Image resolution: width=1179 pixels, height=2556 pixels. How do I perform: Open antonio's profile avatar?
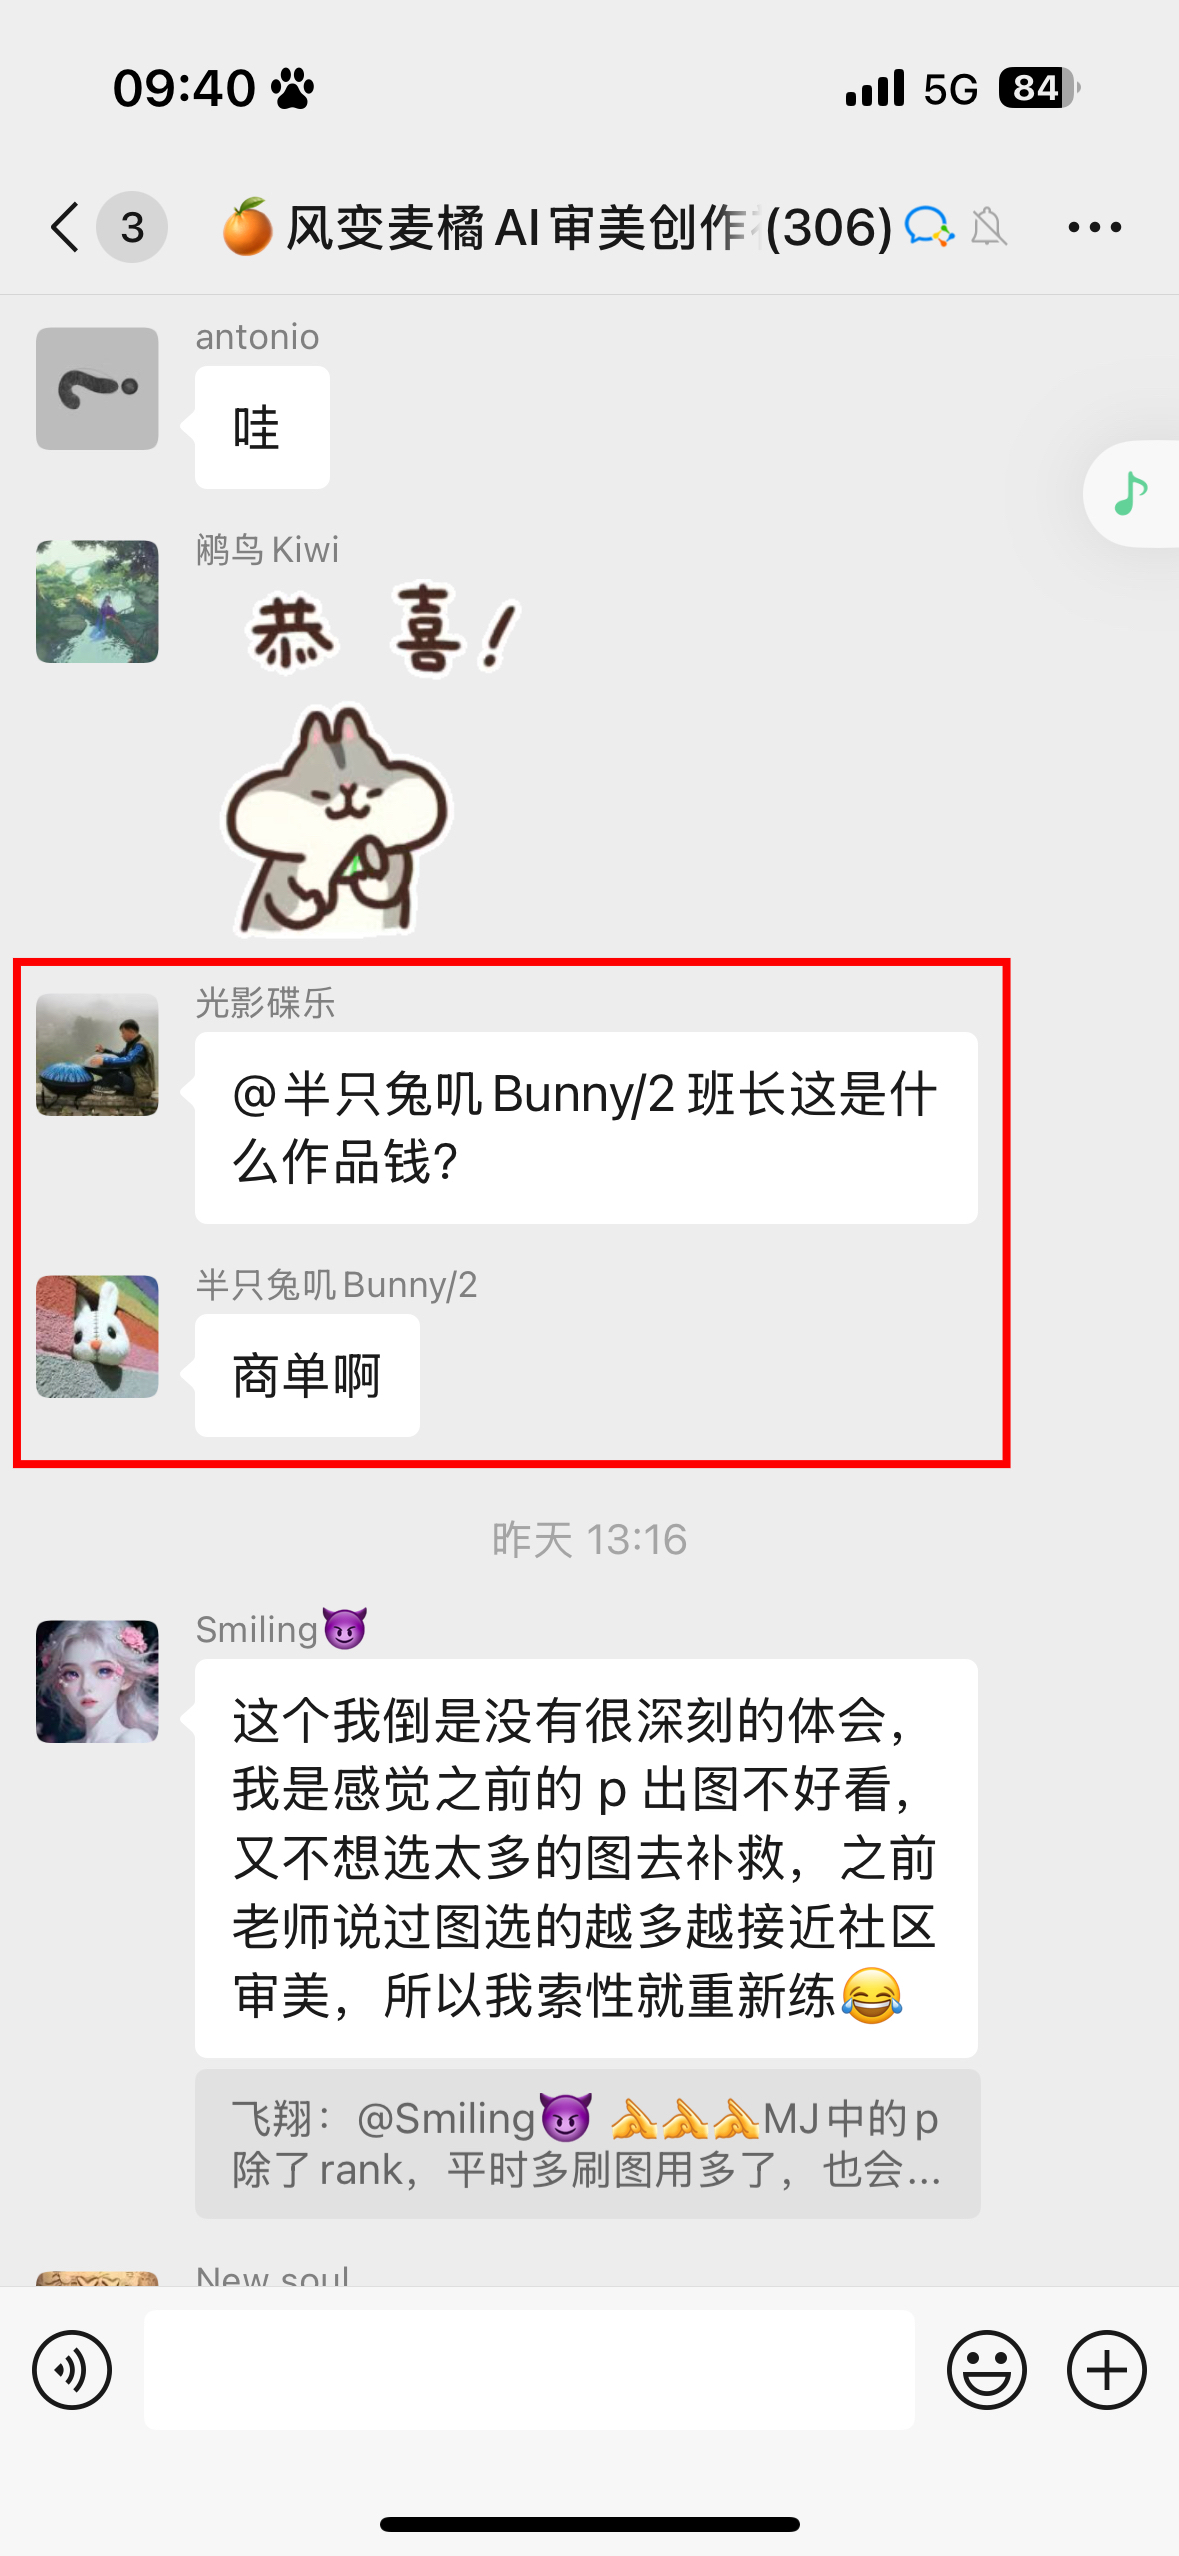point(97,388)
